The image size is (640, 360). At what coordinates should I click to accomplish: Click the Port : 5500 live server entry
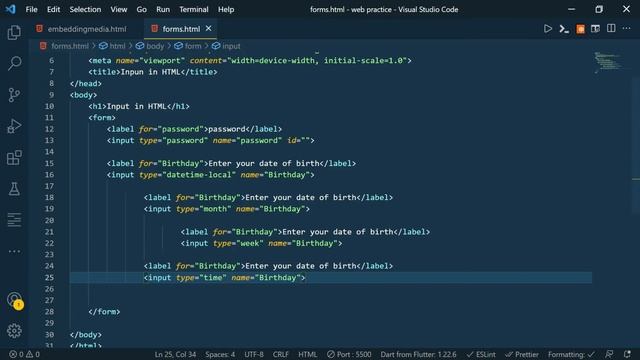click(x=349, y=354)
